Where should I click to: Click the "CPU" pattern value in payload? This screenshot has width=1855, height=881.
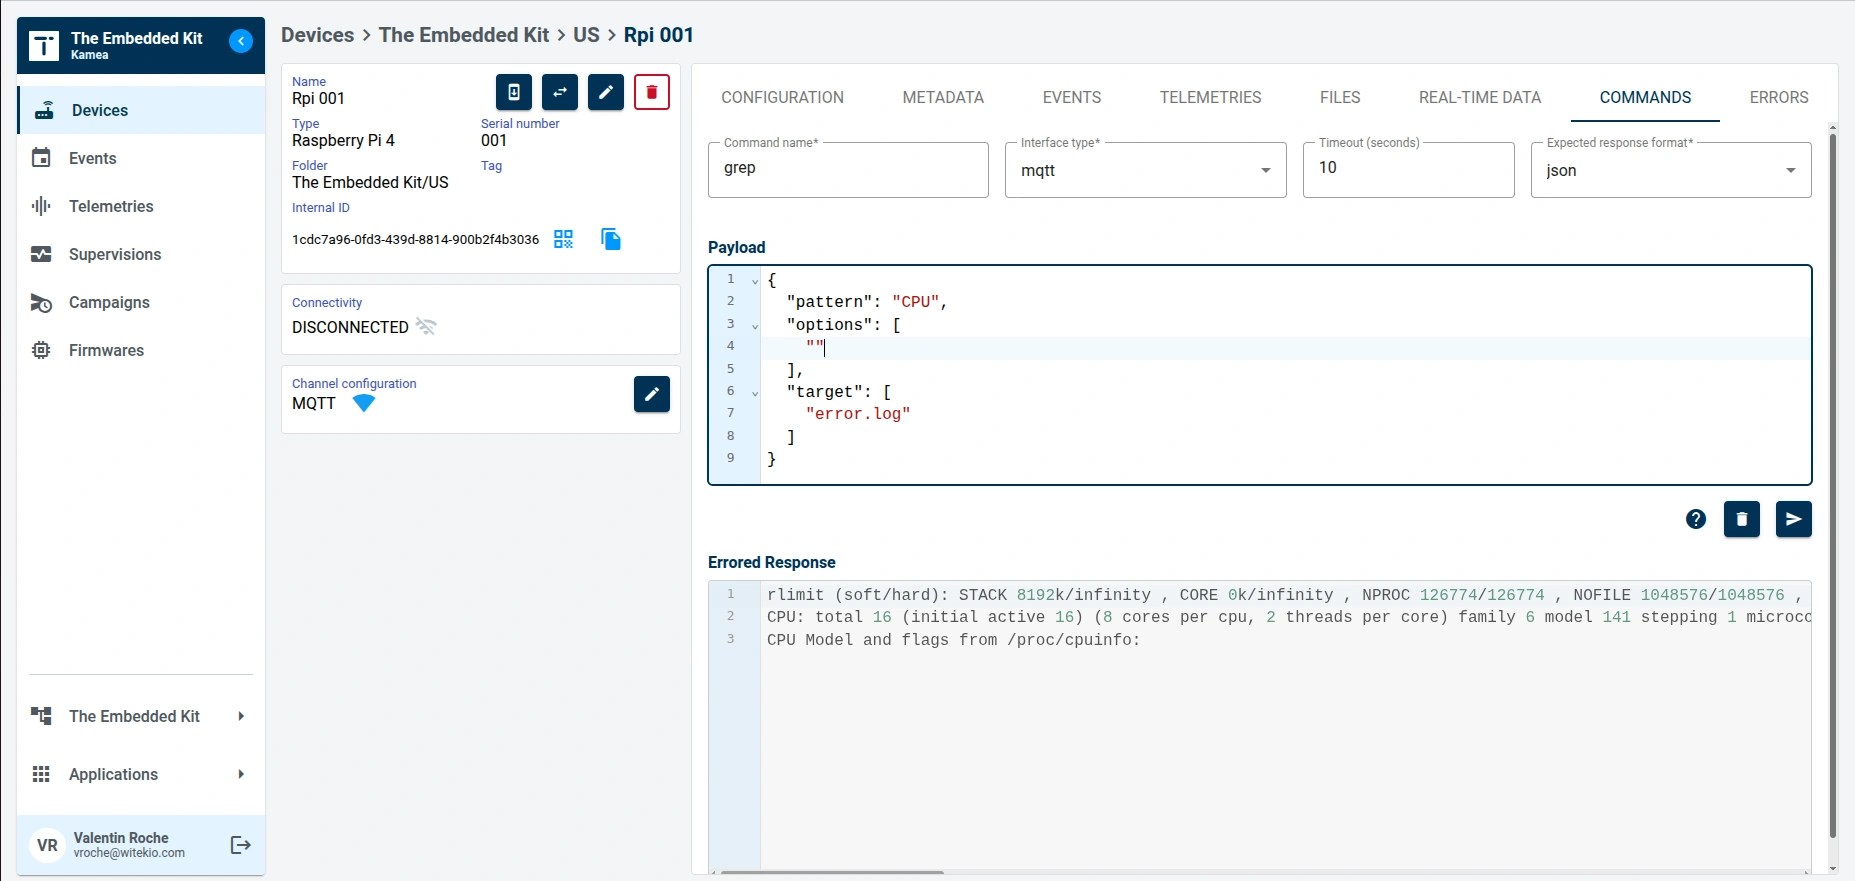pyautogui.click(x=915, y=302)
